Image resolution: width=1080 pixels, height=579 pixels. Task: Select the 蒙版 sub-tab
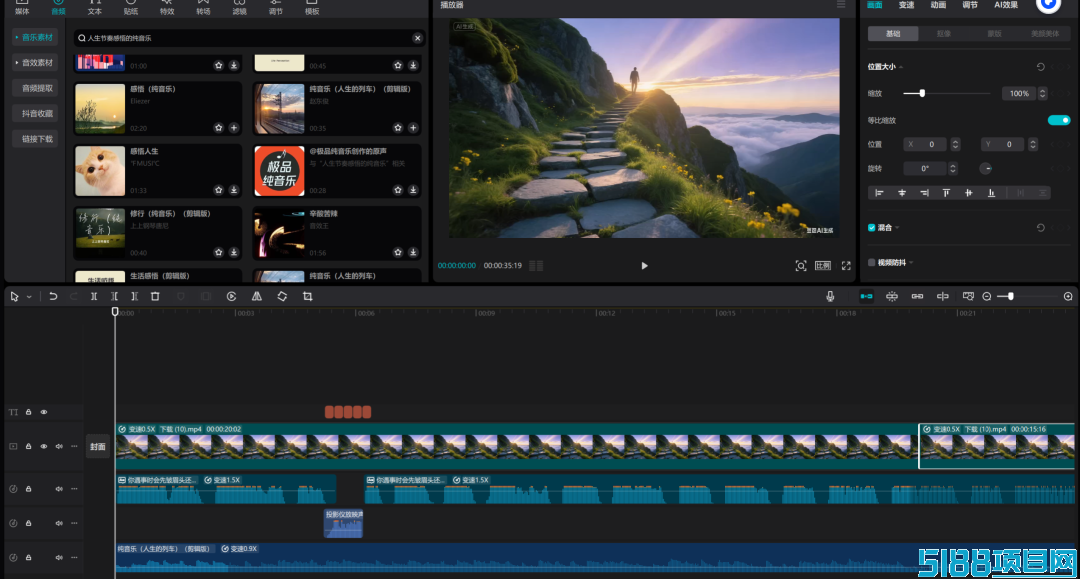(994, 34)
